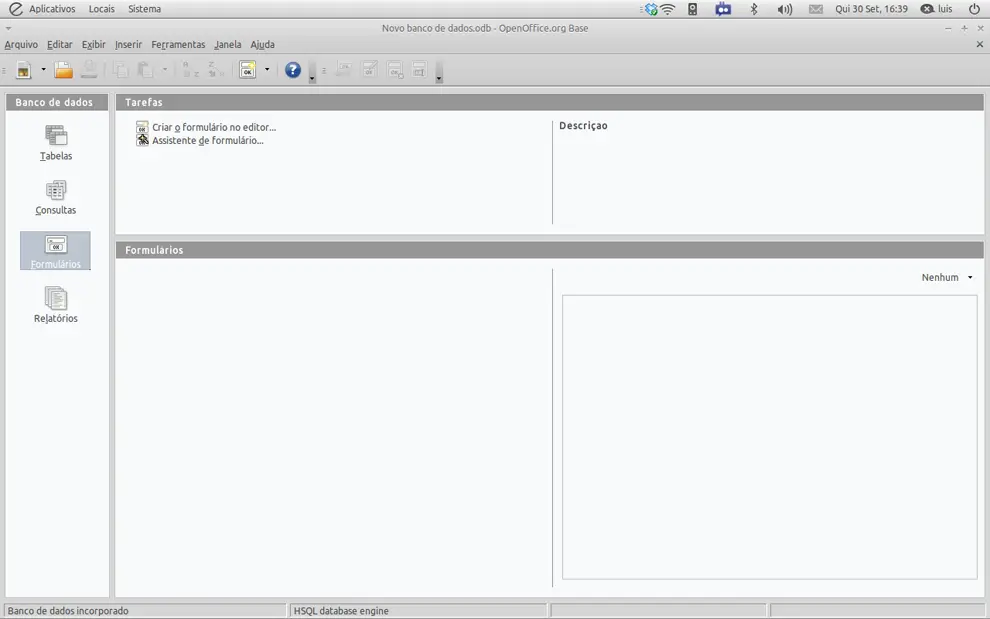Image resolution: width=990 pixels, height=619 pixels.
Task: Select Tabelas in the database pane
Action: tap(56, 143)
